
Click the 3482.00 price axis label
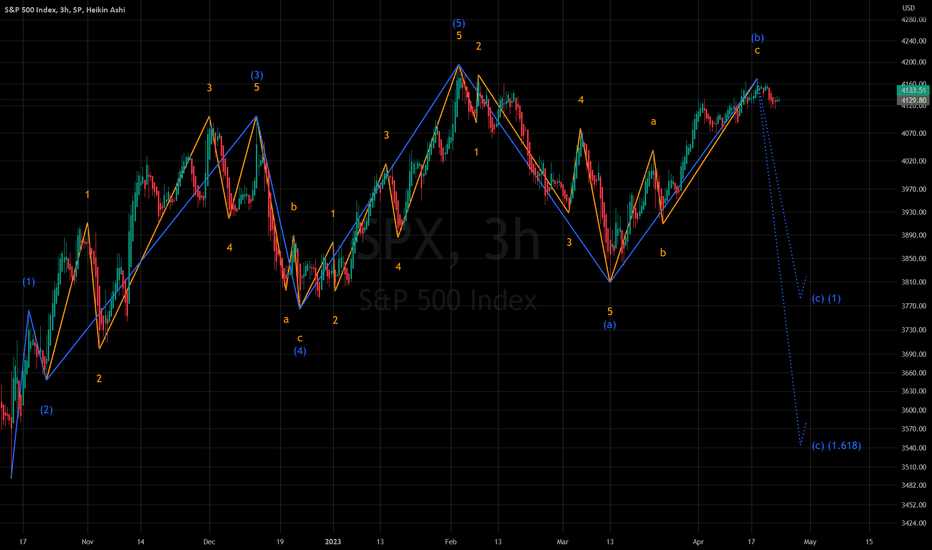(914, 486)
